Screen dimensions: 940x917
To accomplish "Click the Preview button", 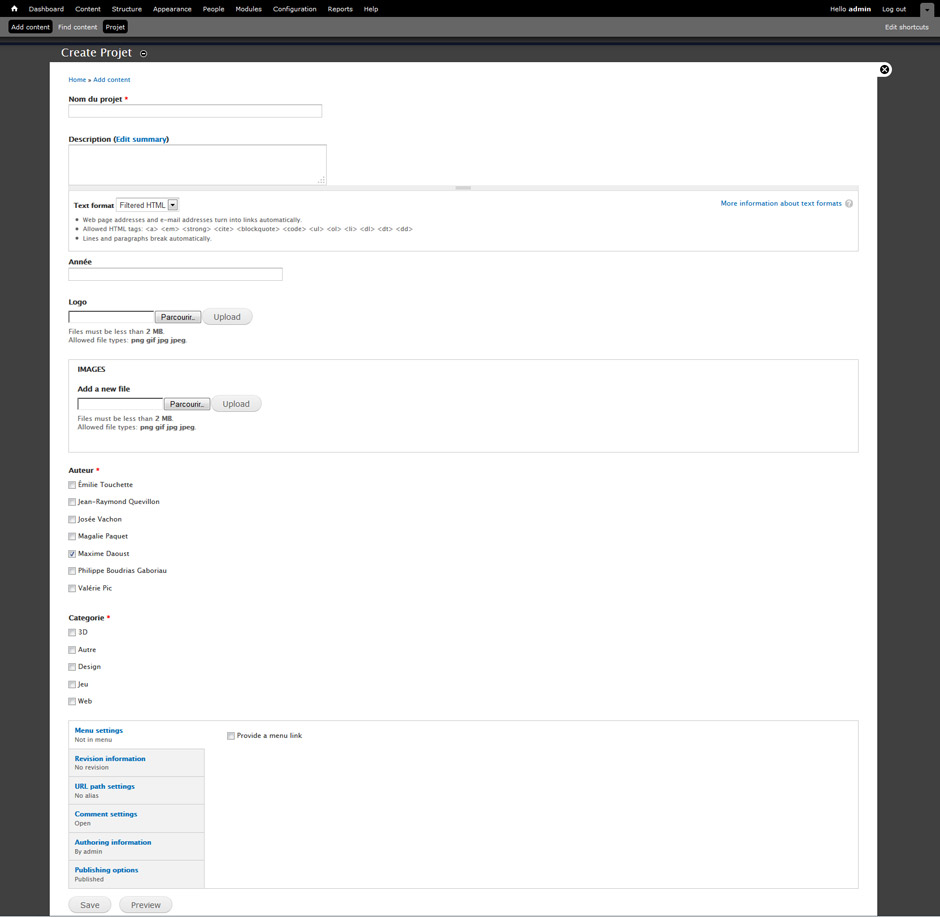I will [146, 905].
